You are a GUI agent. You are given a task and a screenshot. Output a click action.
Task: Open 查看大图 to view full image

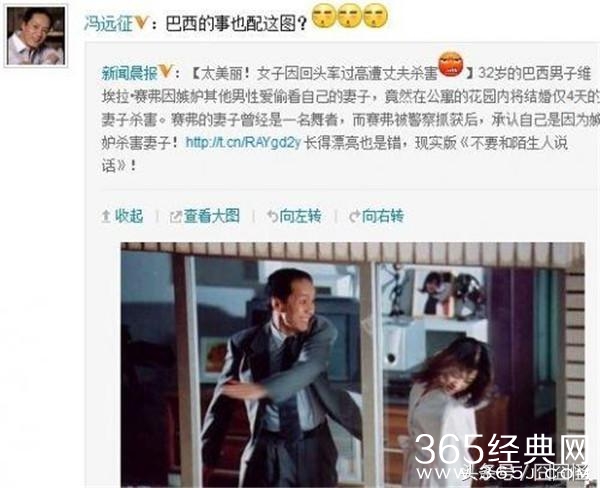(x=212, y=216)
